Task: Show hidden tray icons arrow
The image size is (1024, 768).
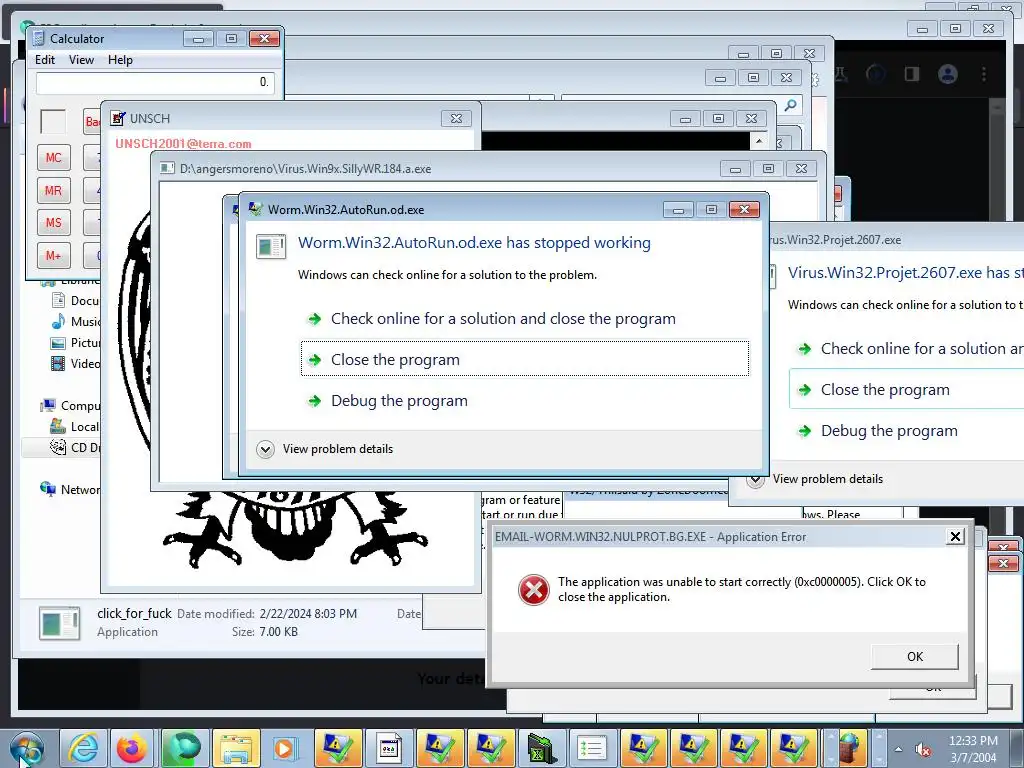Action: [899, 749]
